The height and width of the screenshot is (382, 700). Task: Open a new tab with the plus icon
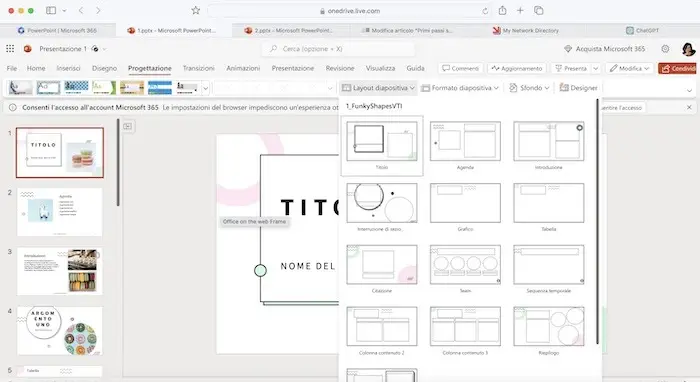(520, 10)
